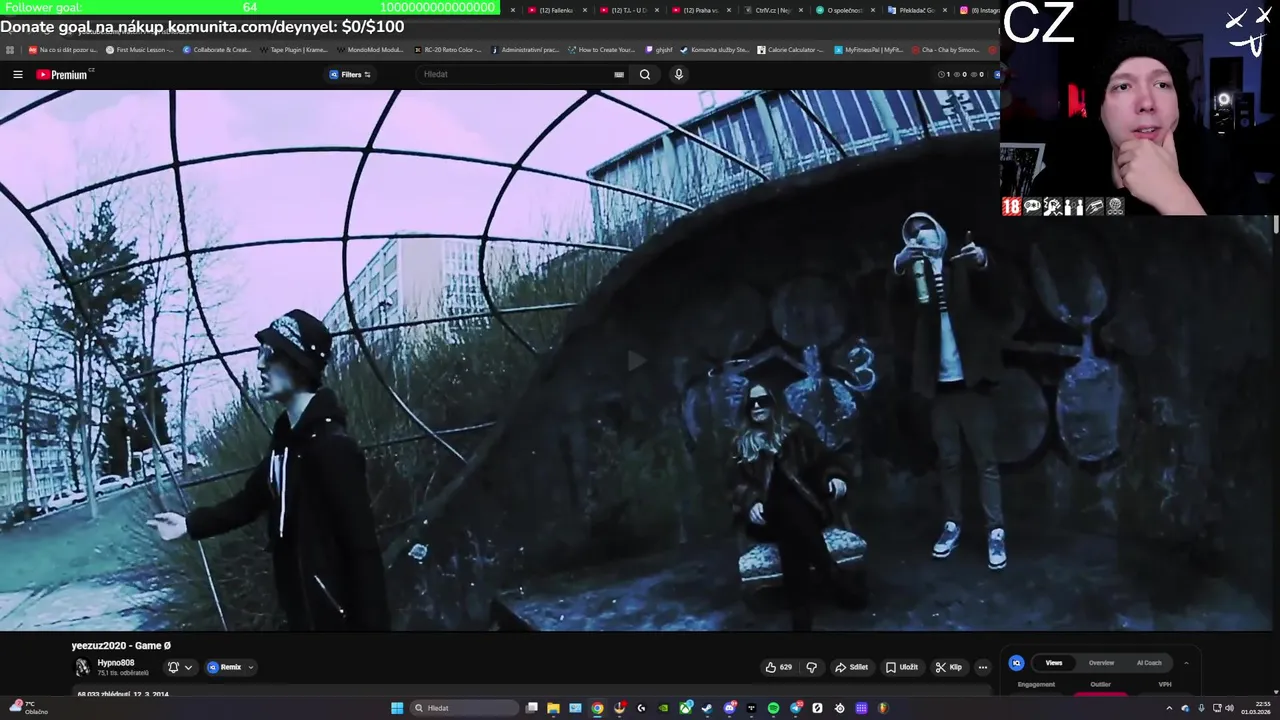Open Hypno808 channel avatar
Image resolution: width=1280 pixels, height=720 pixels.
coord(82,667)
